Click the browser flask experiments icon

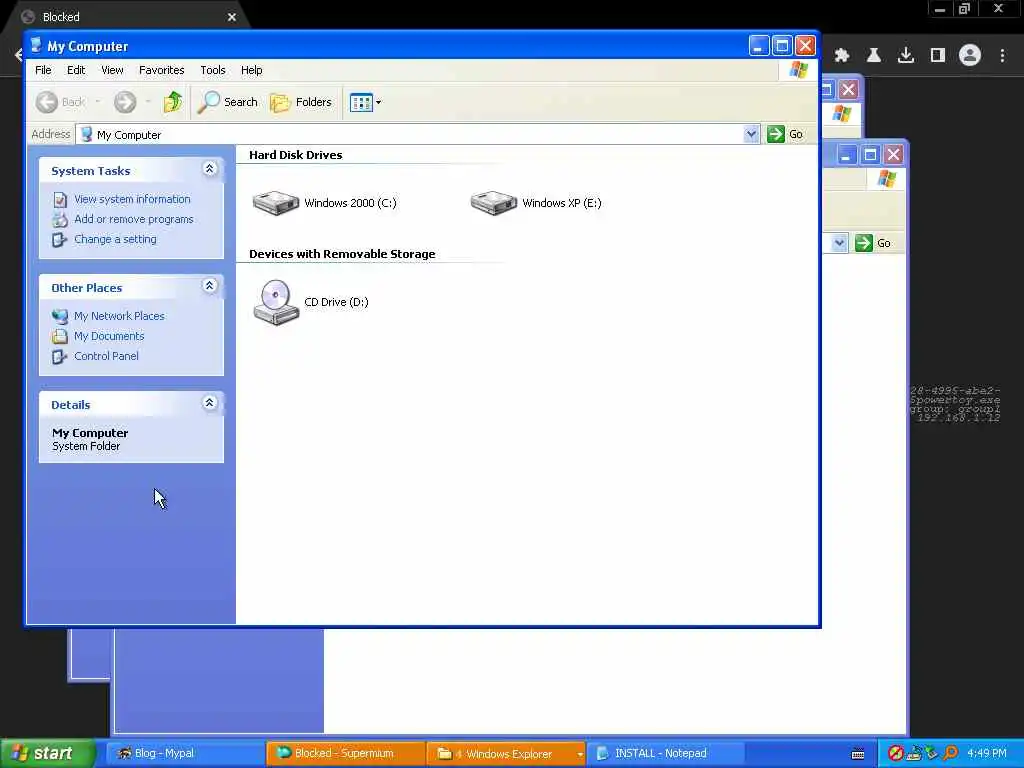coord(874,56)
